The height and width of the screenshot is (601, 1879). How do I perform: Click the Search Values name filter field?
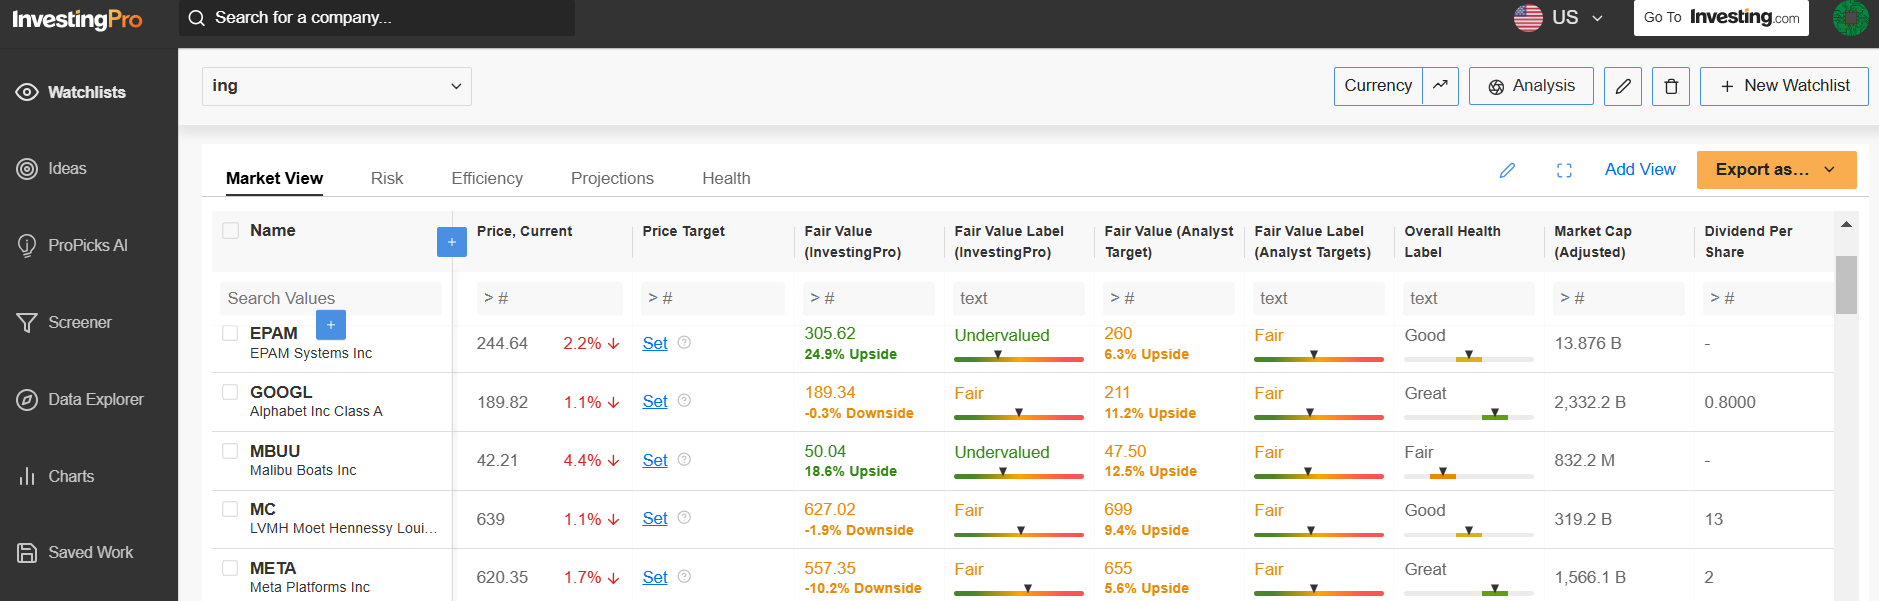pos(330,298)
